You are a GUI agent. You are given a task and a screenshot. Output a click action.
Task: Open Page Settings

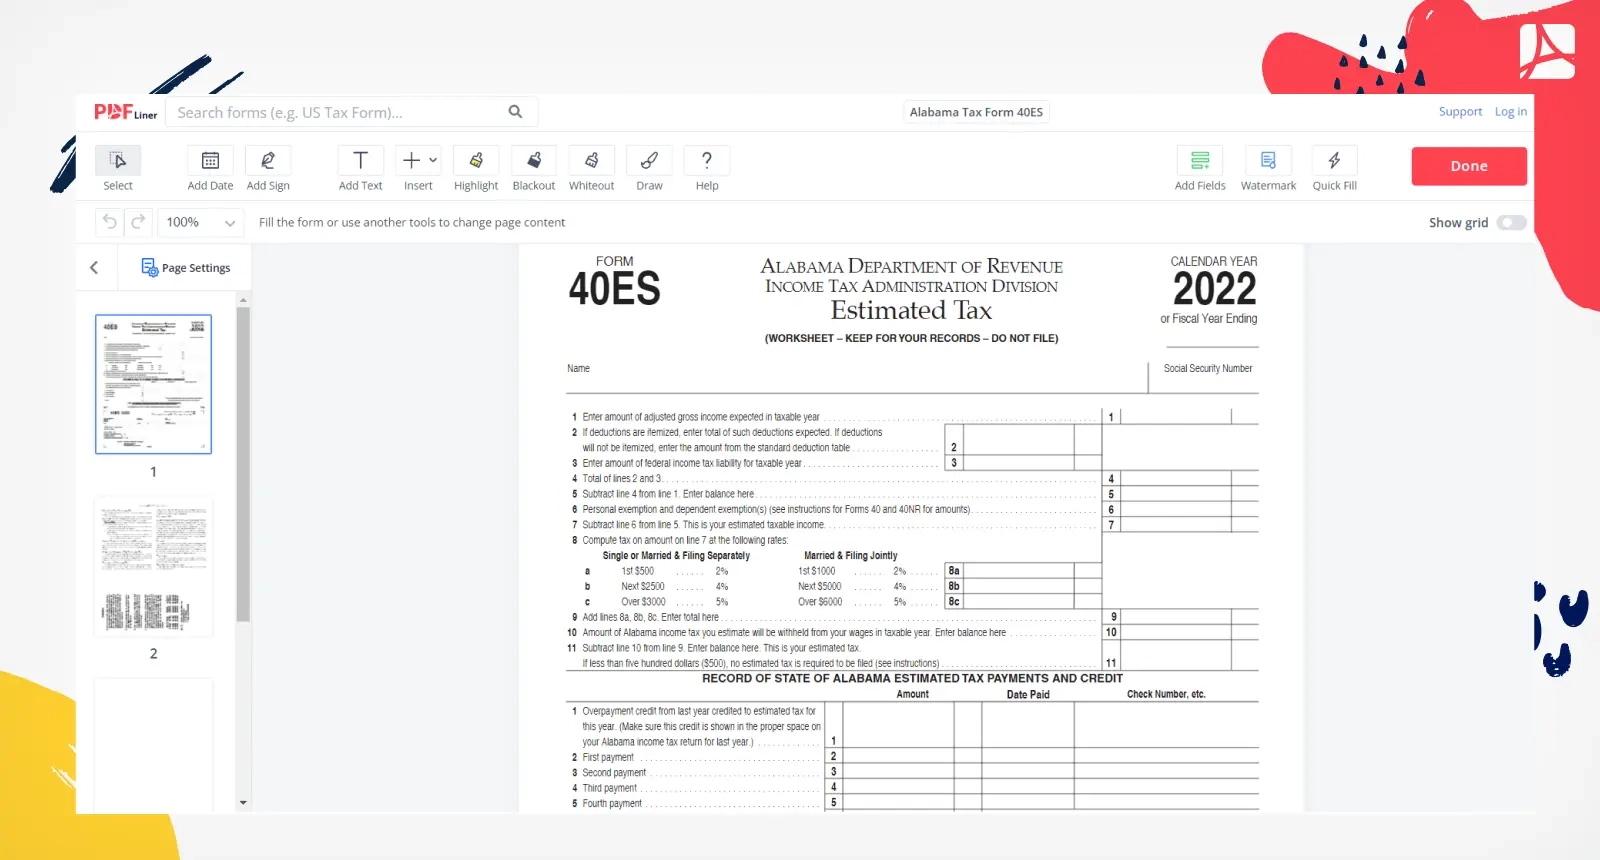click(x=186, y=268)
